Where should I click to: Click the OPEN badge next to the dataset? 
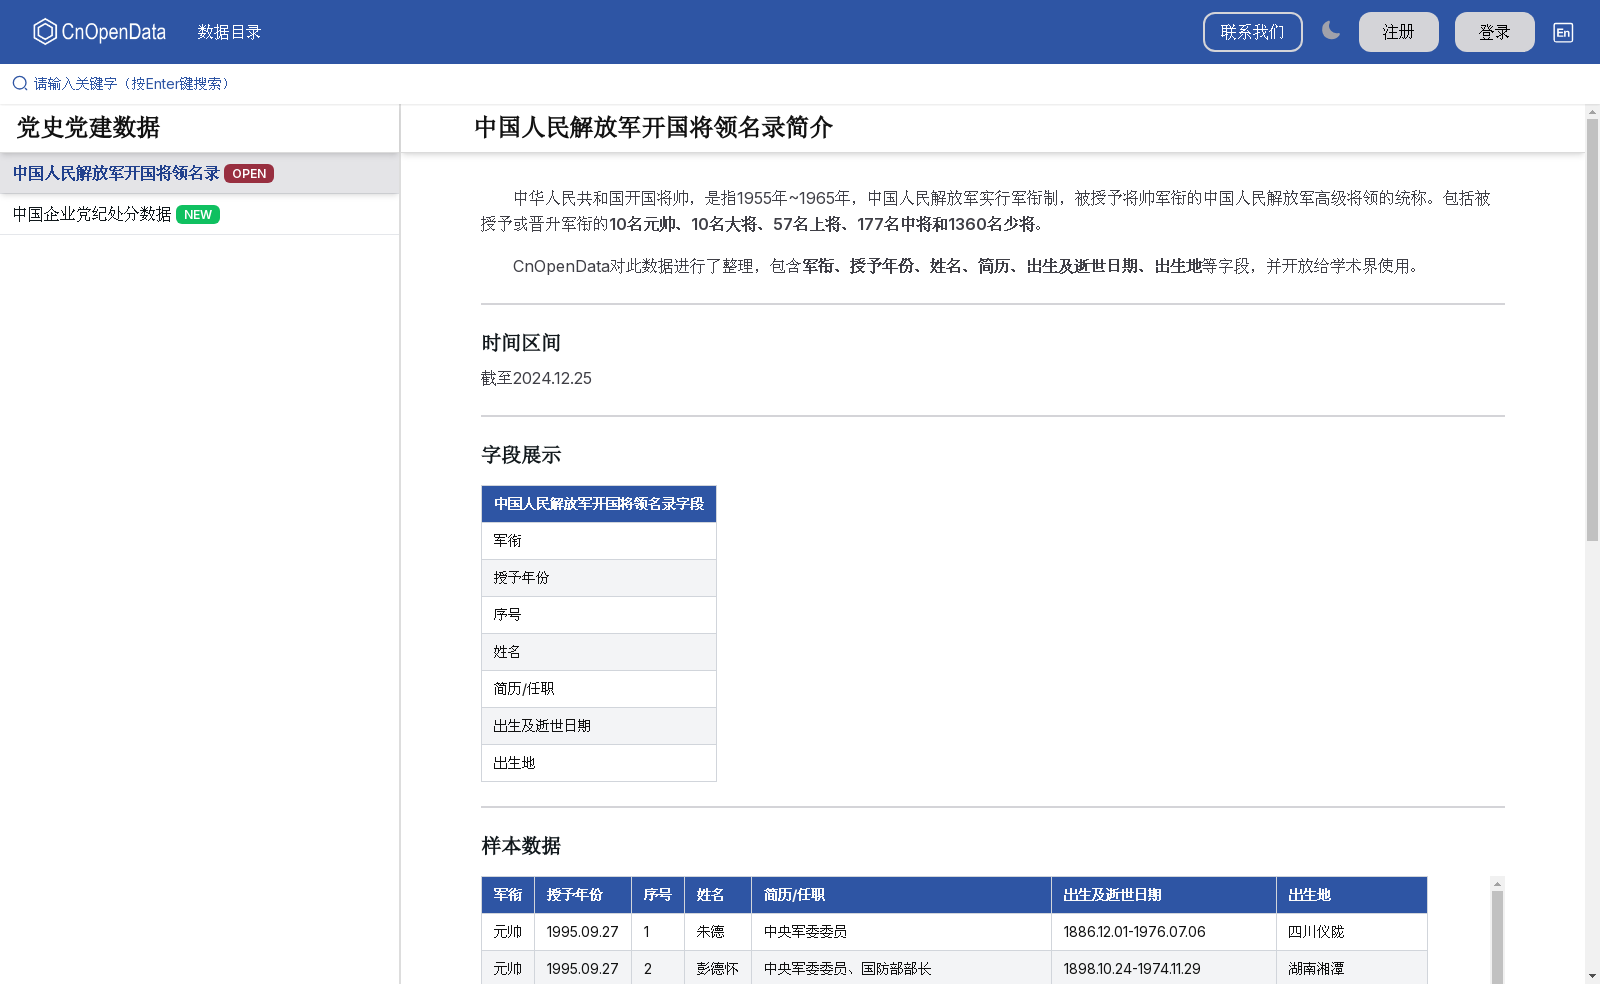pyautogui.click(x=248, y=173)
